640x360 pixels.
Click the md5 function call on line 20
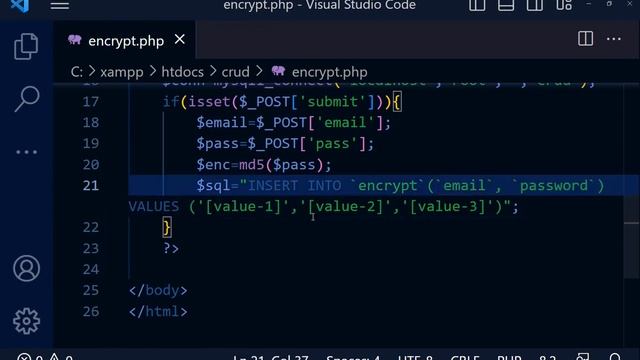[x=251, y=165]
